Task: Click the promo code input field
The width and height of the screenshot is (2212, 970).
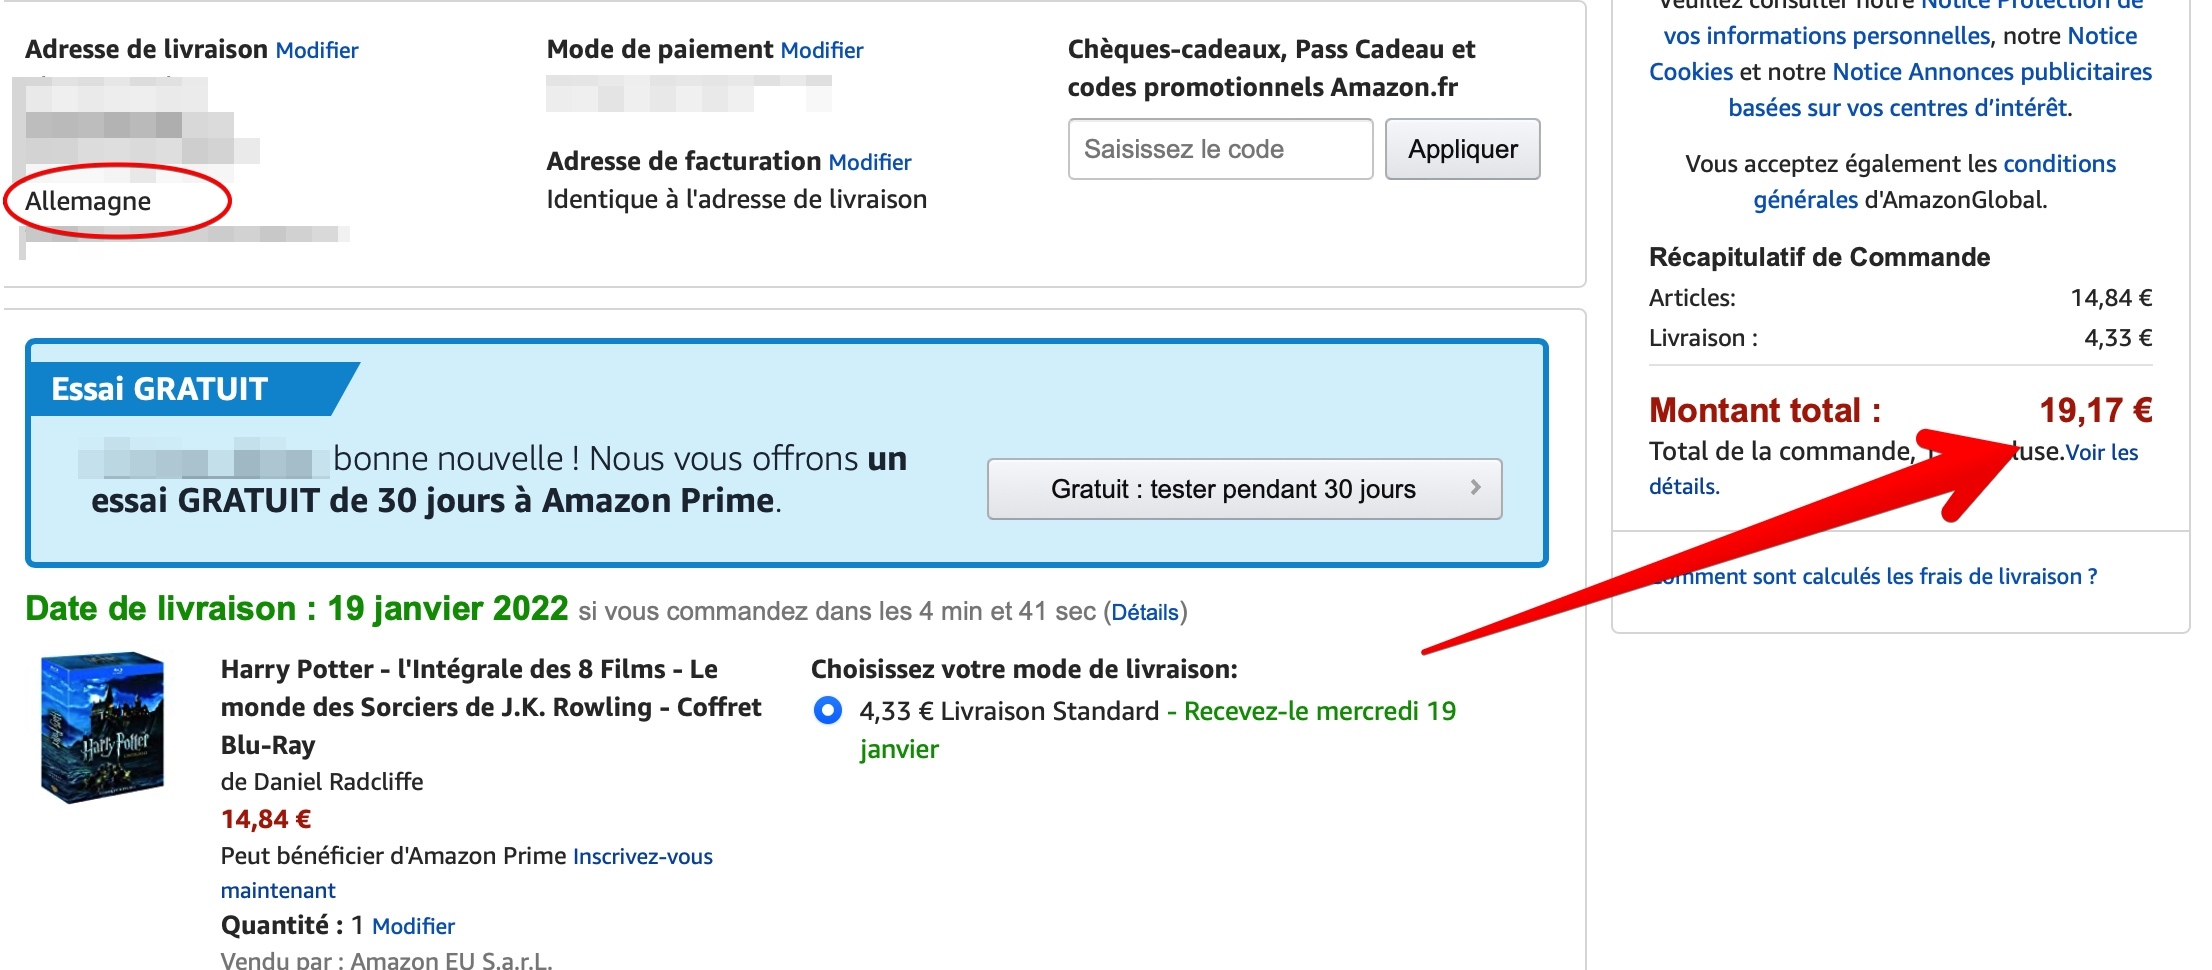Action: pyautogui.click(x=1219, y=149)
